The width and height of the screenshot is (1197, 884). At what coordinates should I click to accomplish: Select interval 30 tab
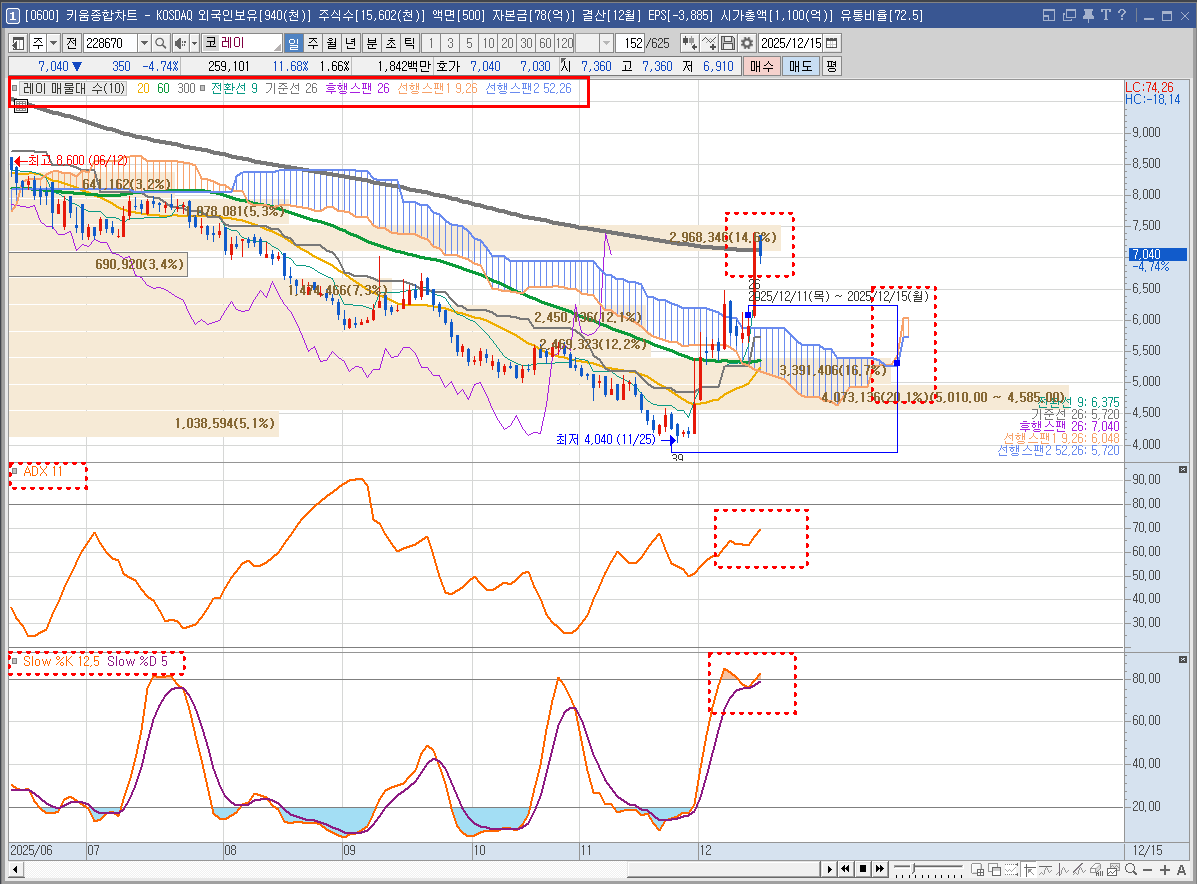[x=527, y=44]
